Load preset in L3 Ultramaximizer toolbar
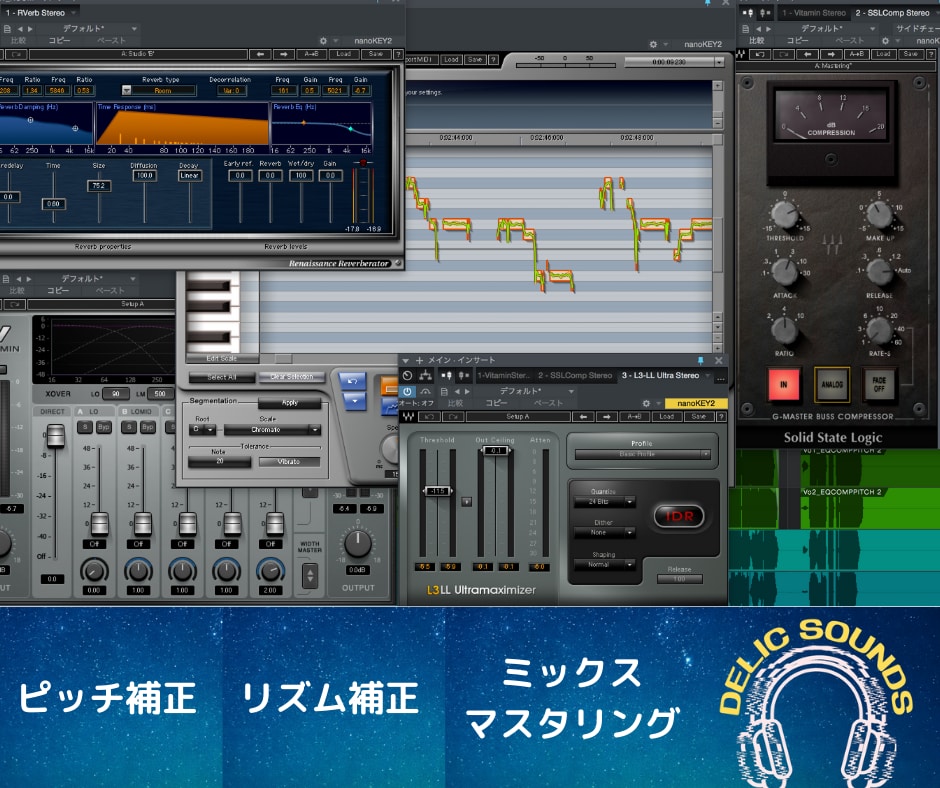 pos(667,416)
